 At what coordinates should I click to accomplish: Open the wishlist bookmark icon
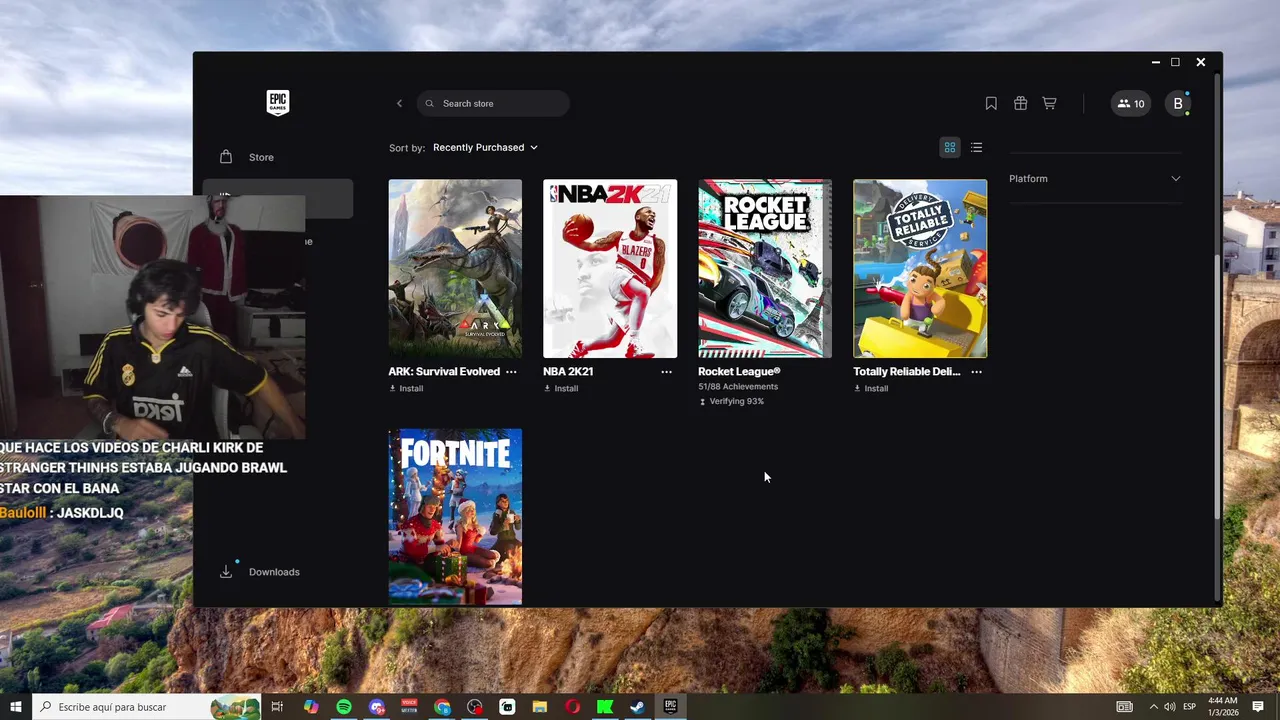point(991,103)
